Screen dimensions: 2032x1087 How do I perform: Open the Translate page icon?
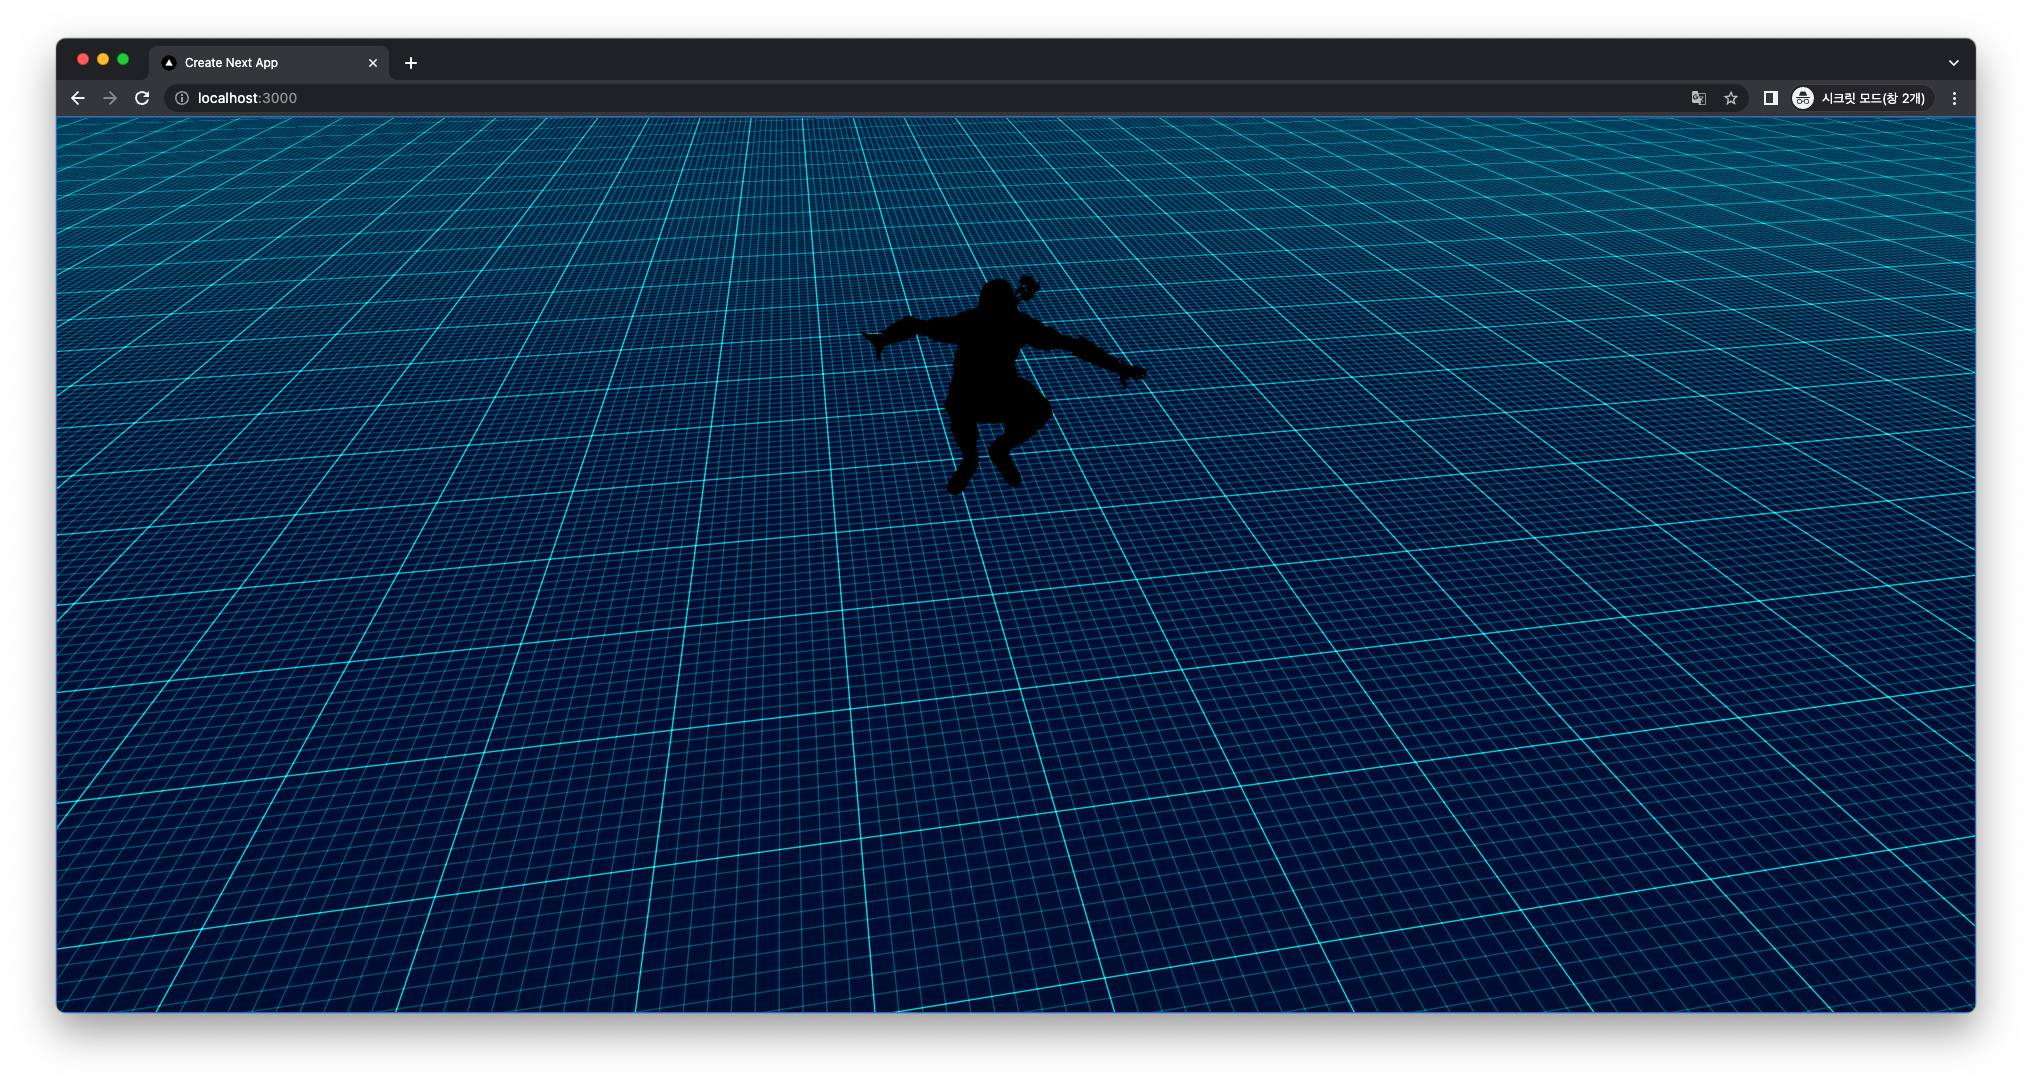(x=1698, y=98)
